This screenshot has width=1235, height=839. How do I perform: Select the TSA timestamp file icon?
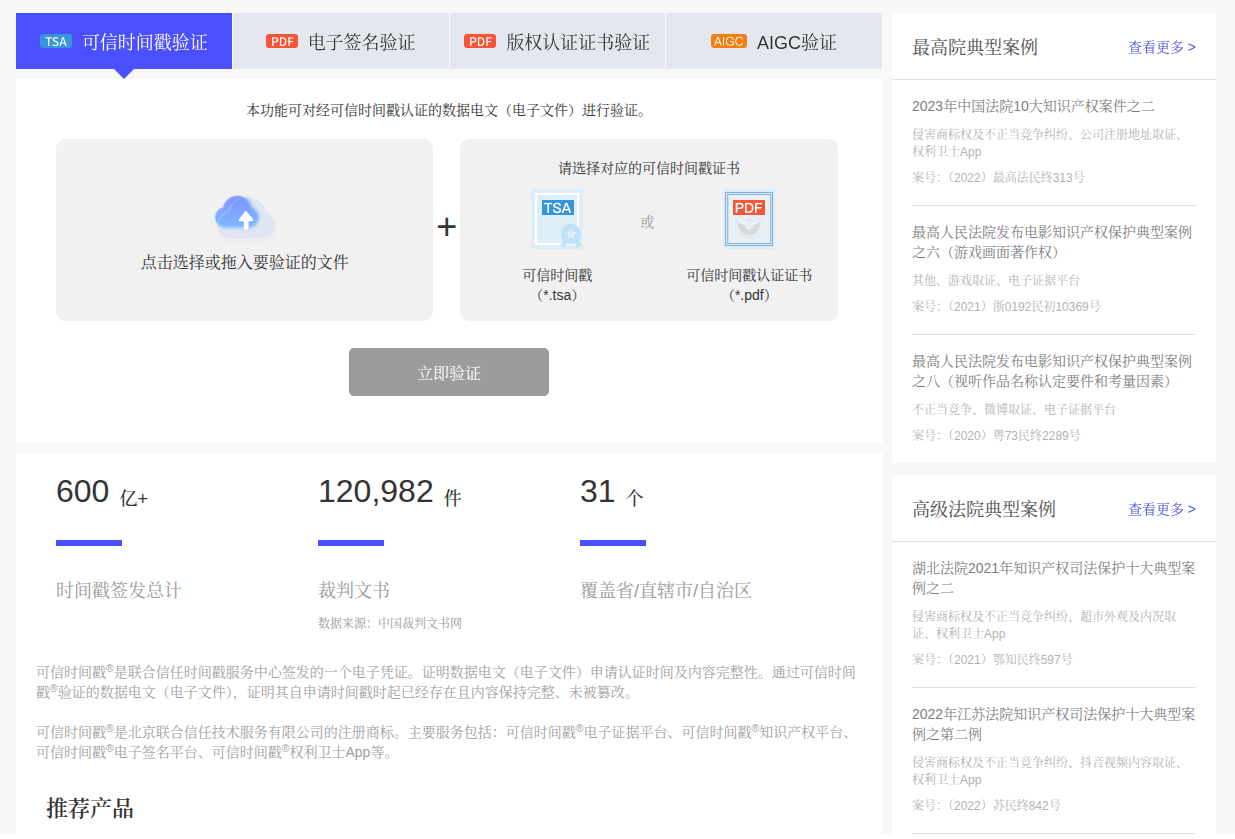coord(557,219)
